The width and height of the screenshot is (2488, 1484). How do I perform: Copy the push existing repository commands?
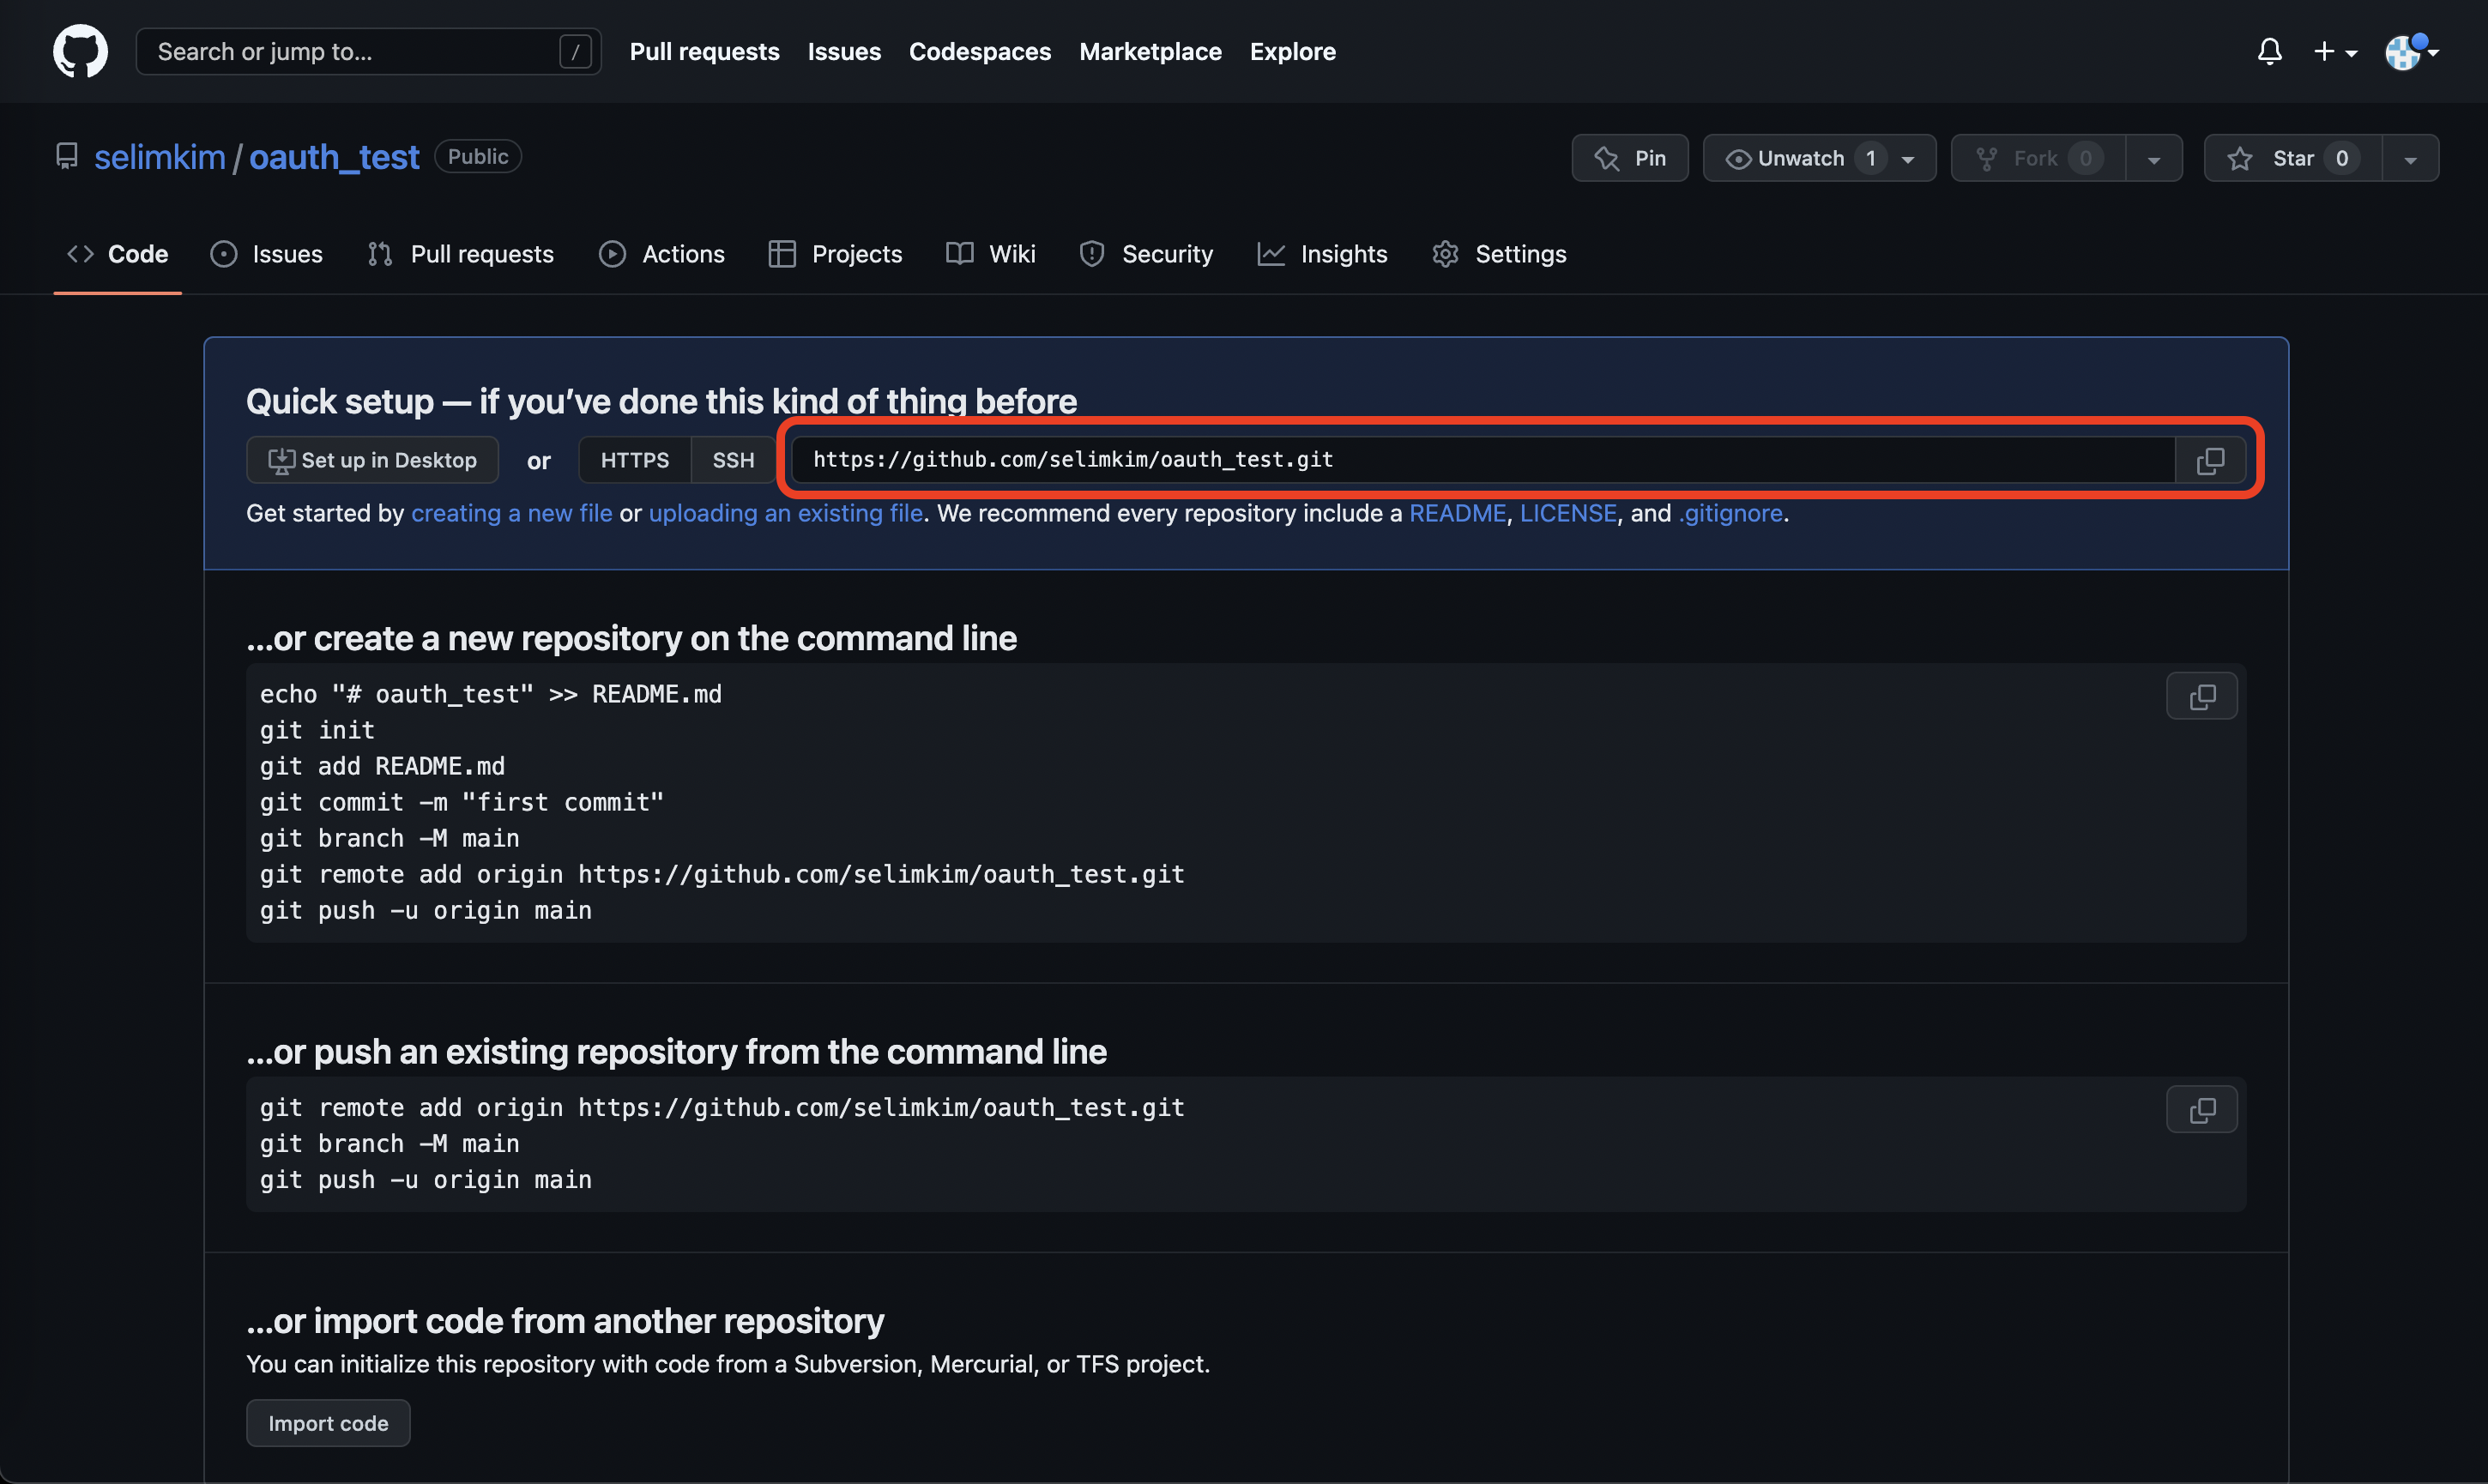tap(2201, 1109)
